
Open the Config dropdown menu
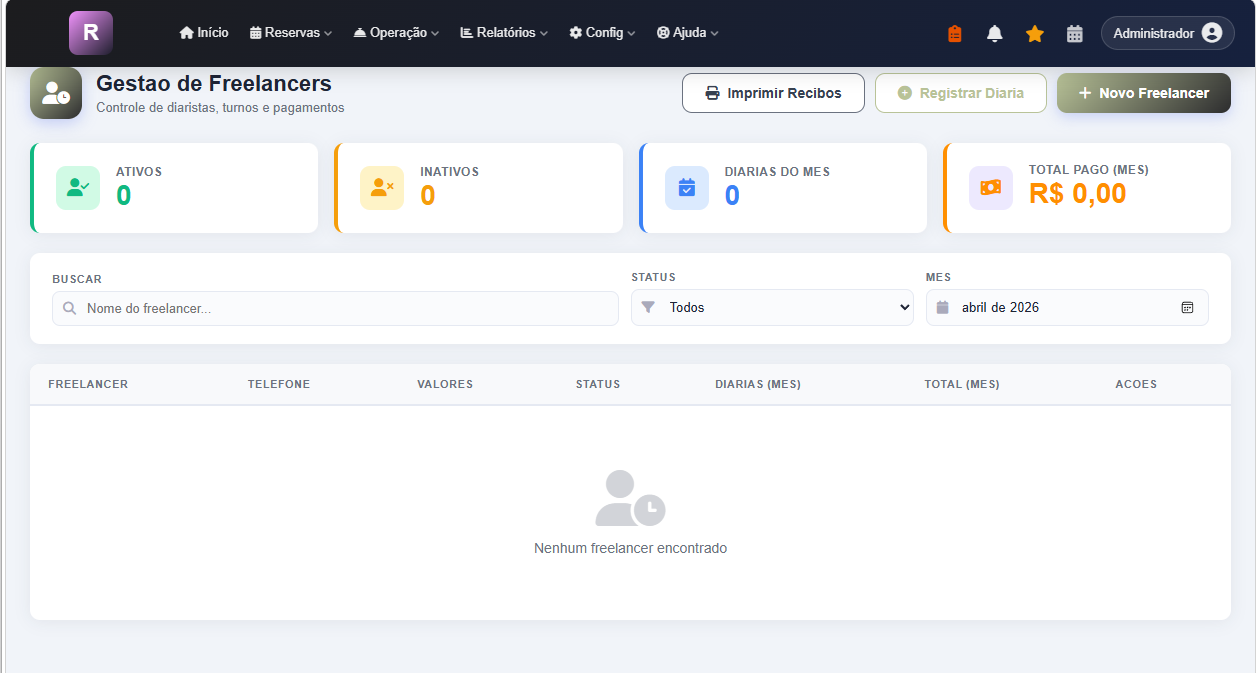tap(602, 33)
